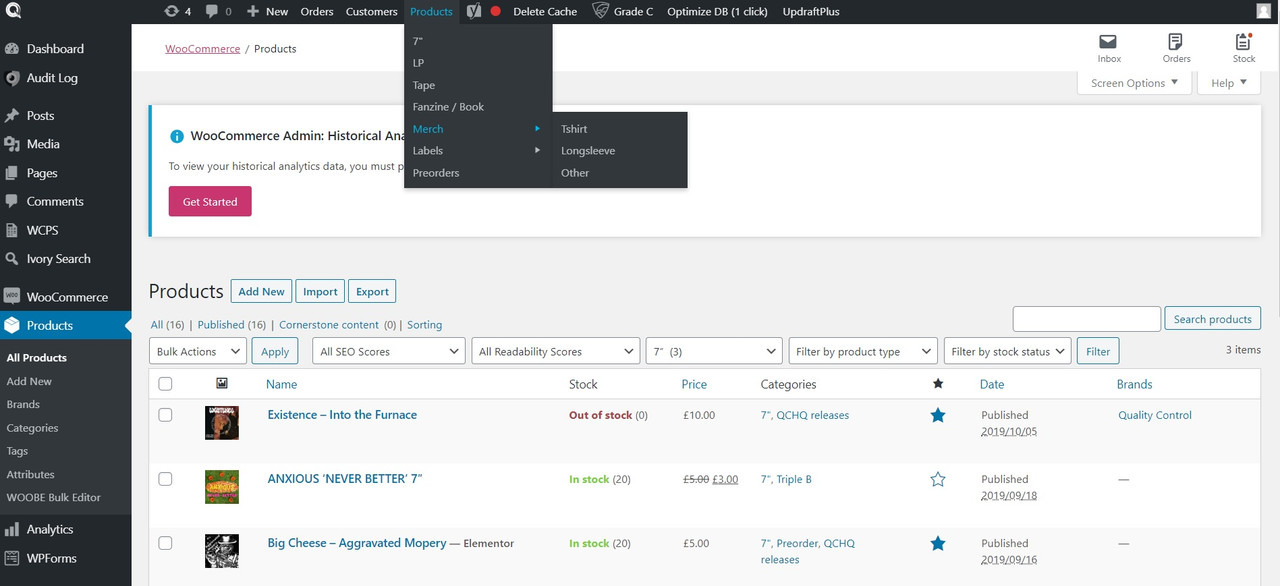
Task: Open WooCommerce breadcrumb link
Action: (x=203, y=48)
